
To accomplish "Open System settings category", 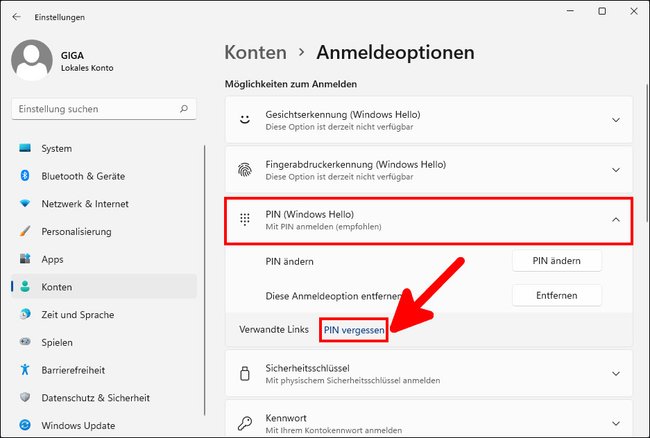I will (104, 148).
